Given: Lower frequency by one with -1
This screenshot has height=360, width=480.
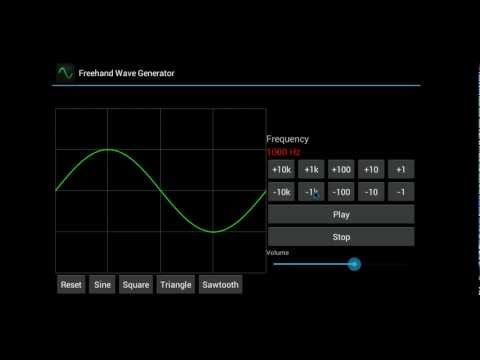Looking at the screenshot, I should 401,192.
